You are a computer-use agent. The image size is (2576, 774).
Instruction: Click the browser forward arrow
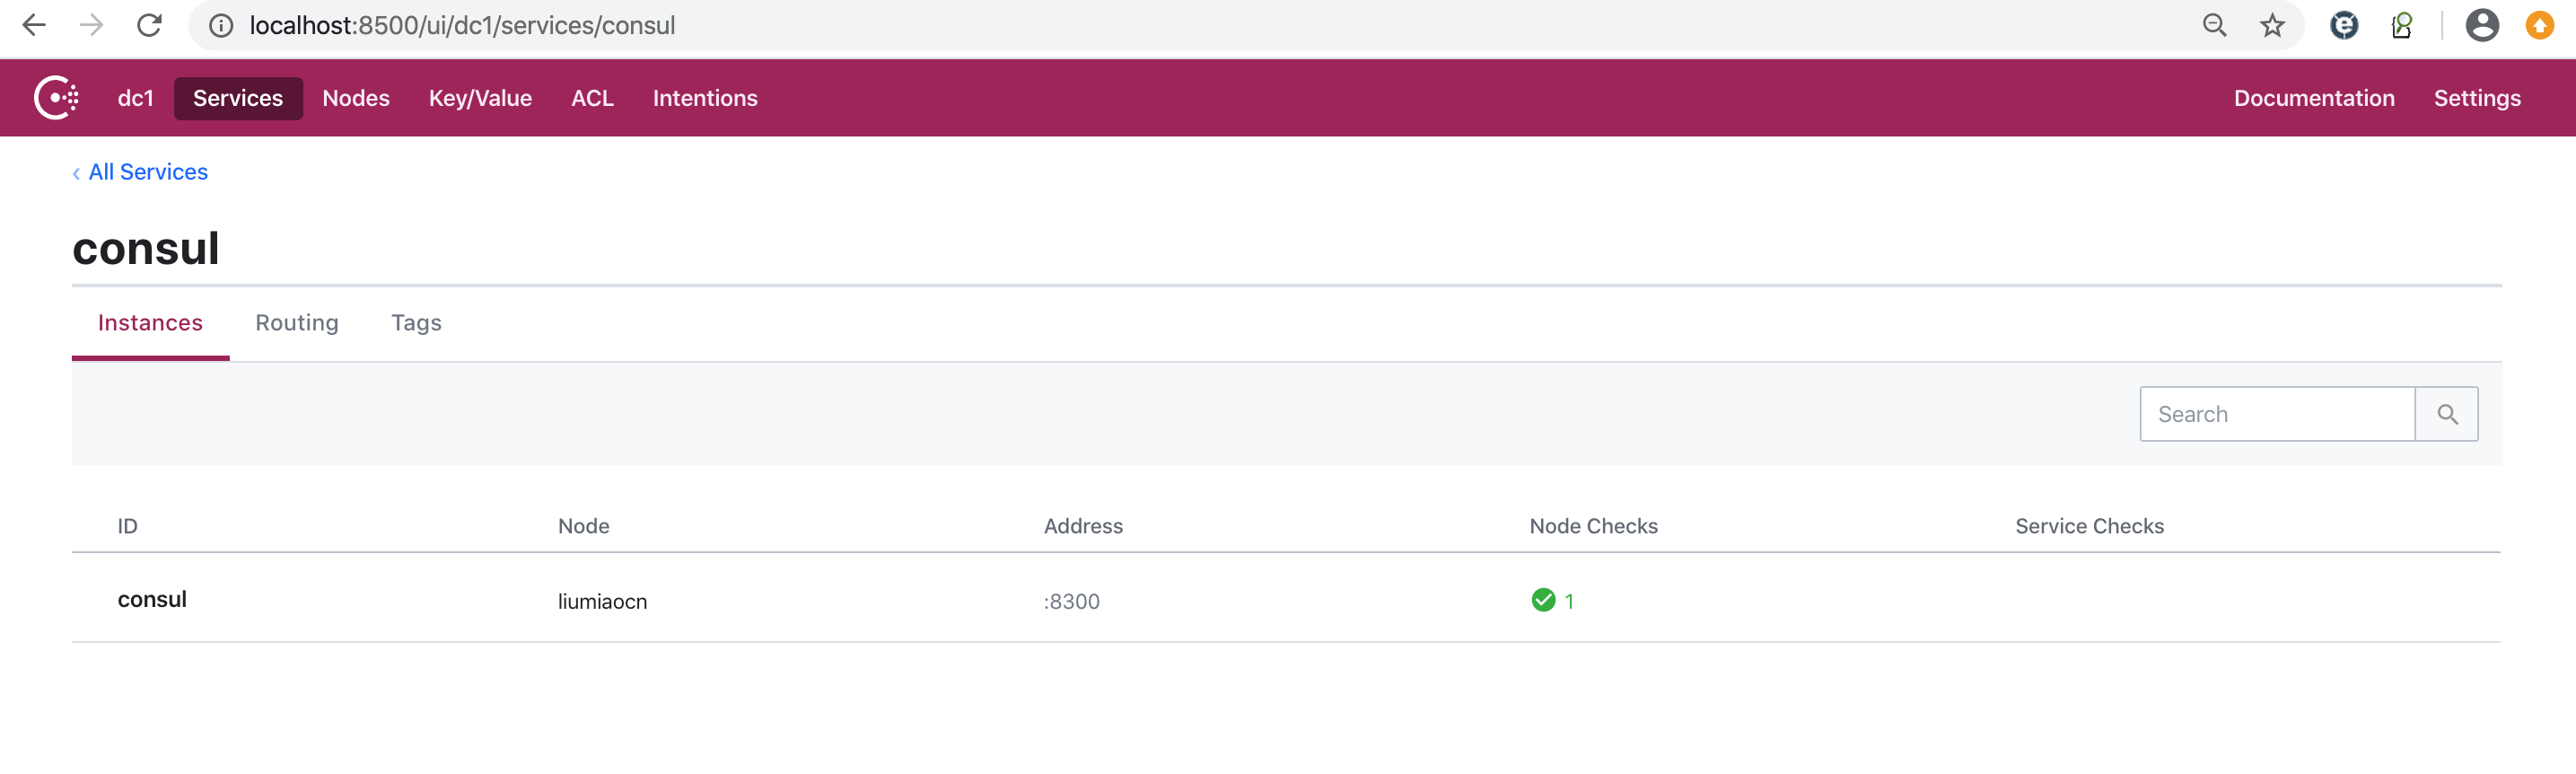coord(91,25)
